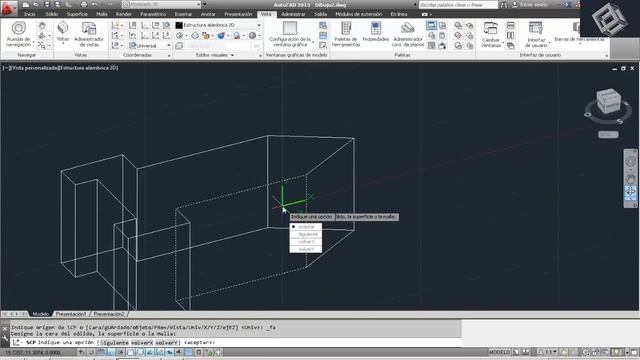
Task: Click Siguiente option in the command line
Action: coord(114,342)
